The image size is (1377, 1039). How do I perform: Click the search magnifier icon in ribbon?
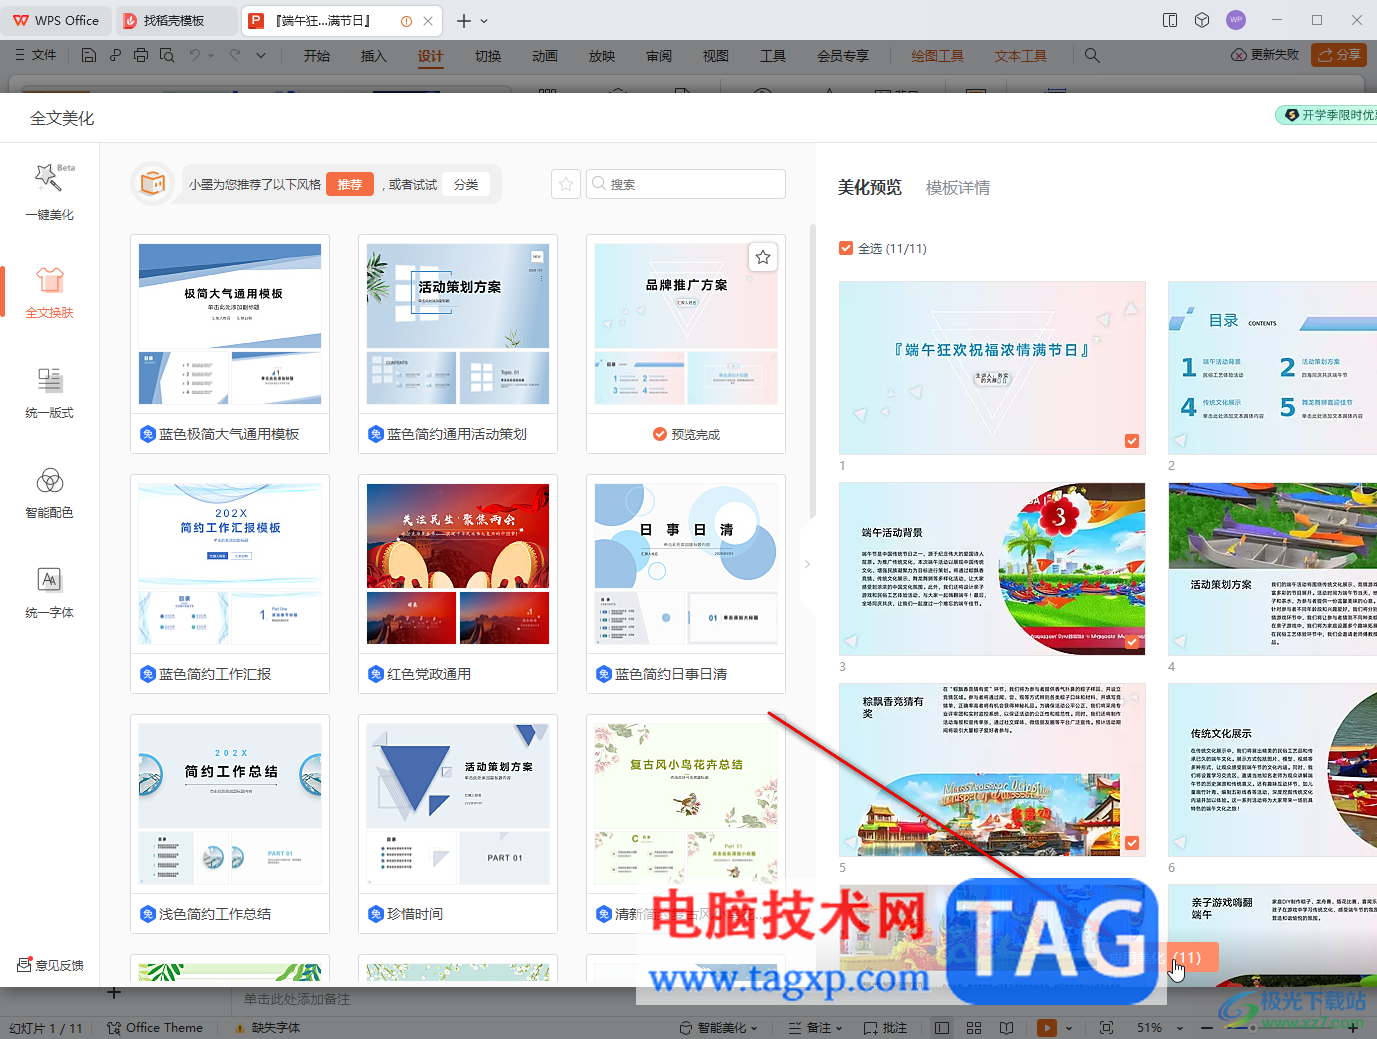click(1092, 56)
